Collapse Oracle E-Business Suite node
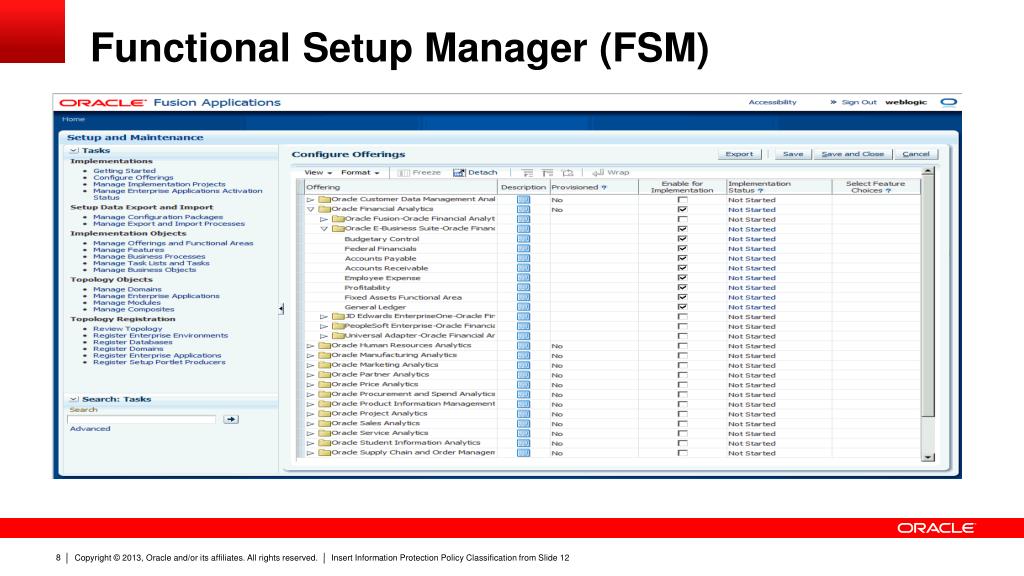The image size is (1024, 576). click(x=324, y=229)
